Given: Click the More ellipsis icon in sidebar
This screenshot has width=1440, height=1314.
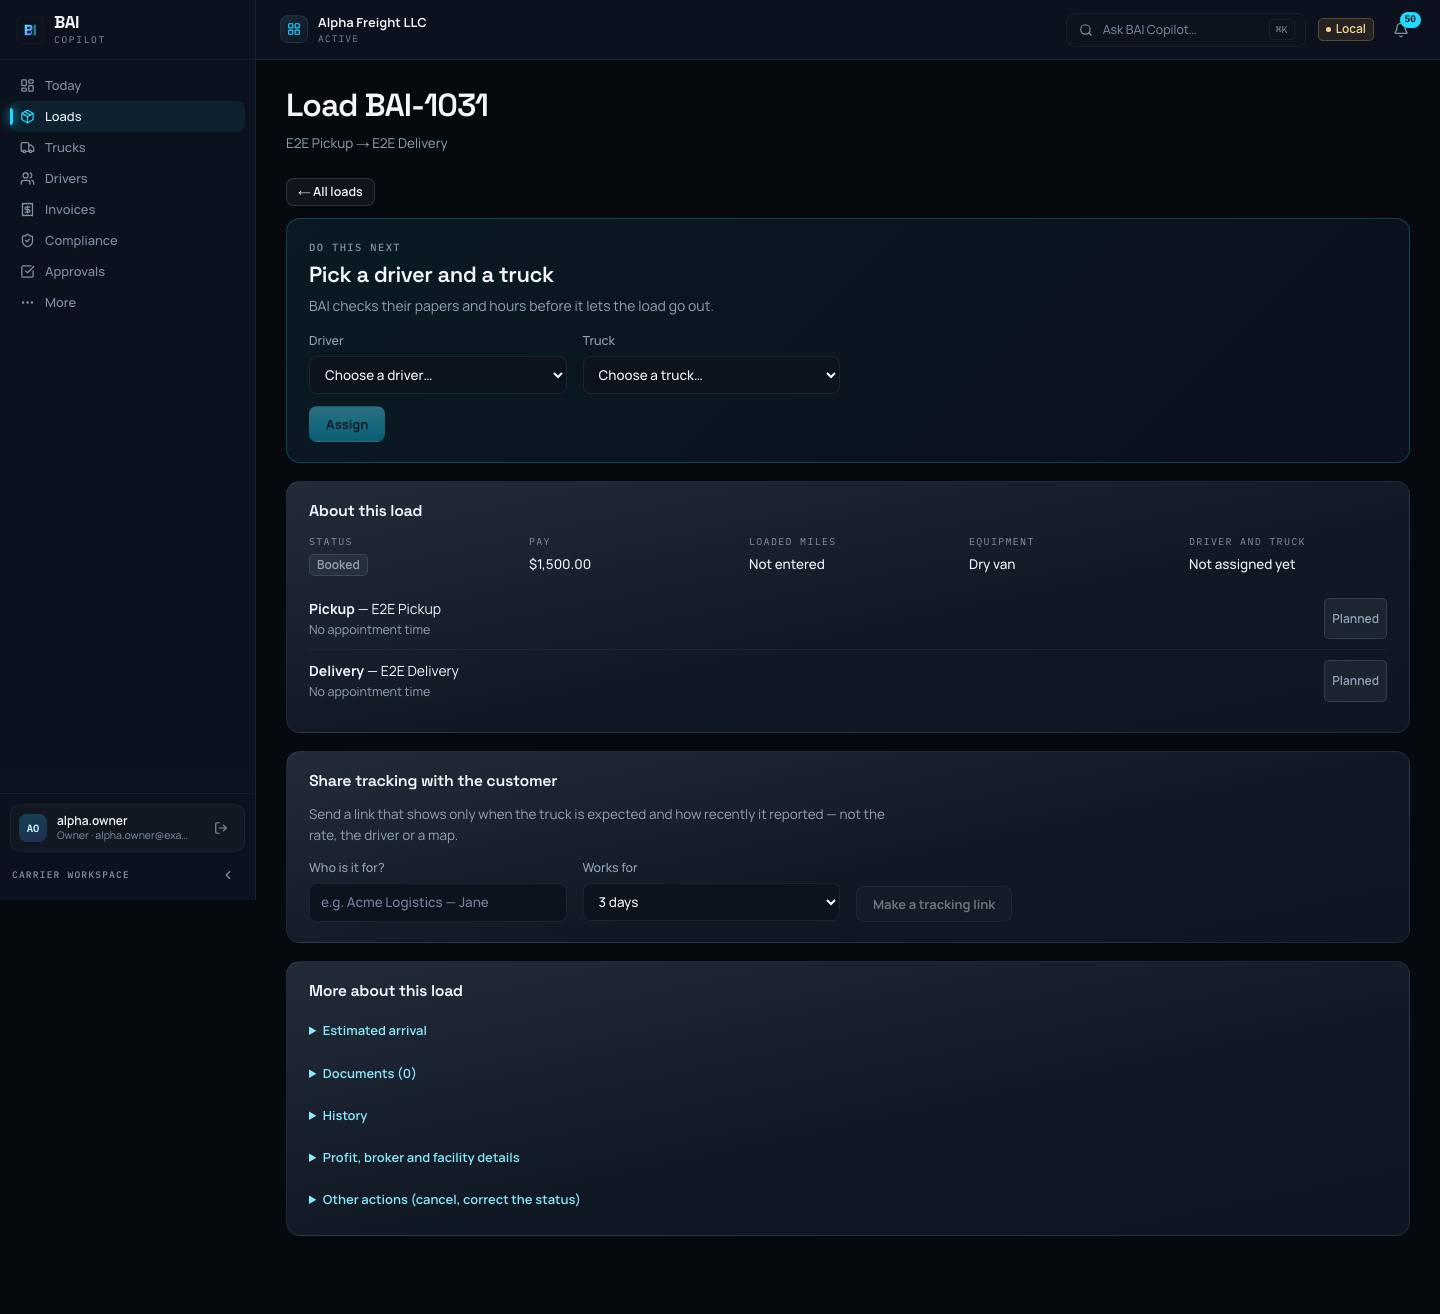Looking at the screenshot, I should click(27, 303).
